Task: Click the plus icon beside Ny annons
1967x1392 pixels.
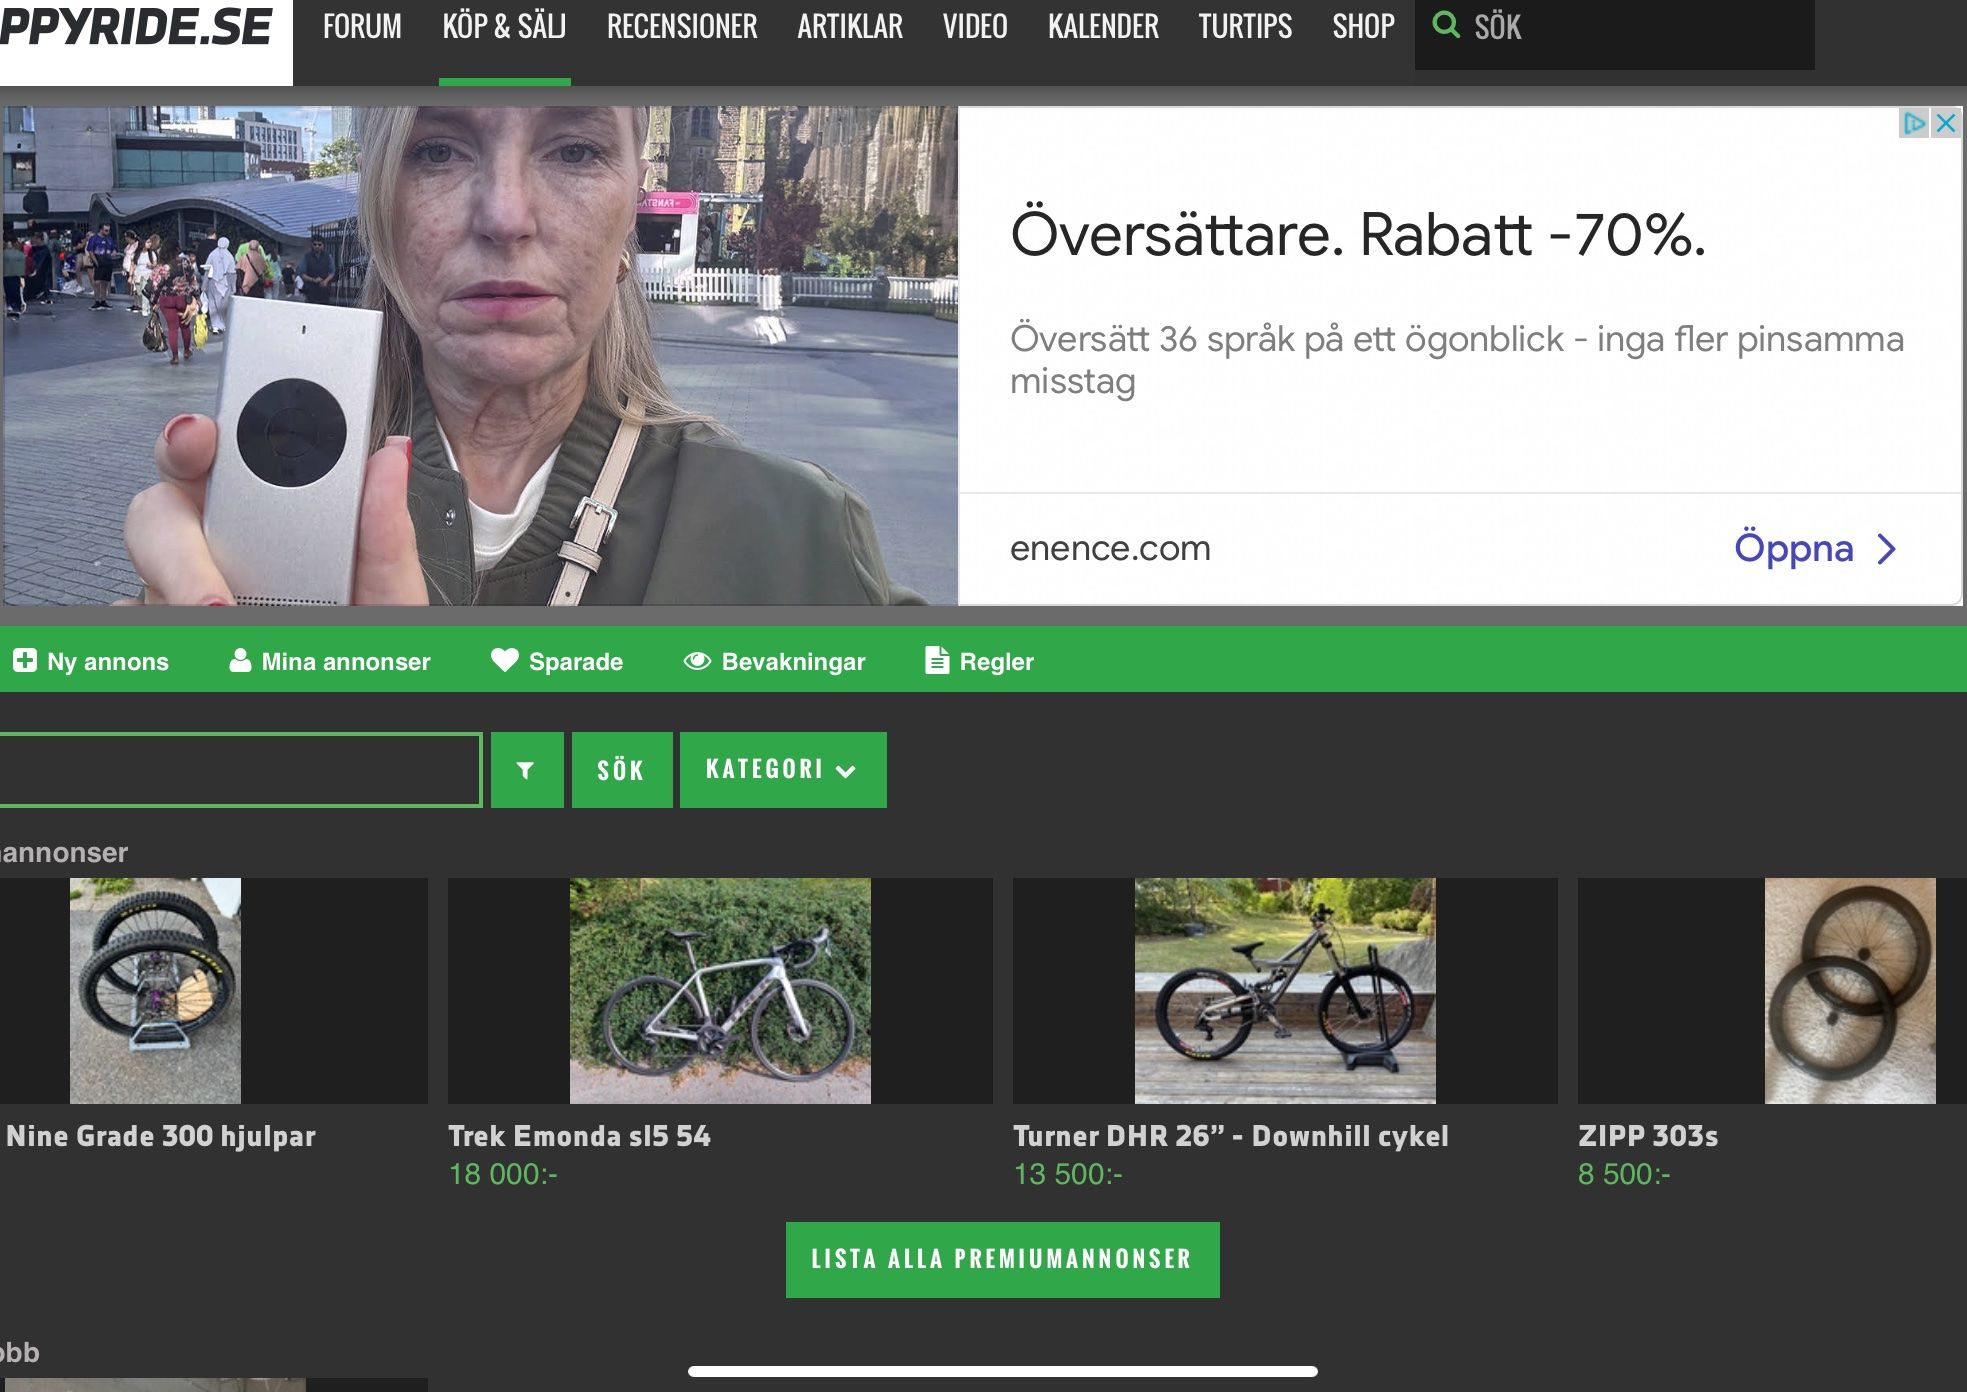Action: coord(25,661)
